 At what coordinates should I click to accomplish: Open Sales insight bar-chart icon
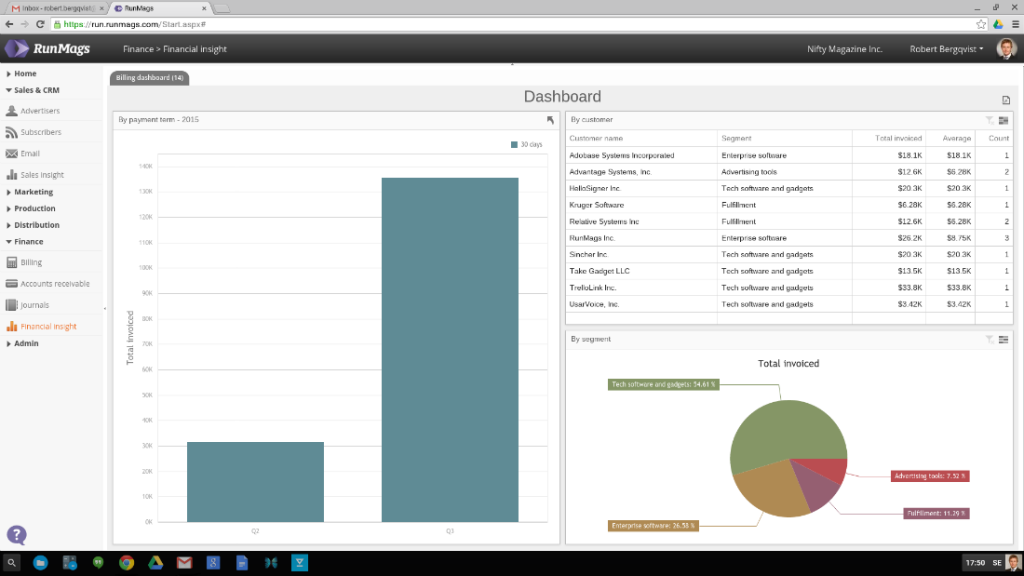(12, 174)
